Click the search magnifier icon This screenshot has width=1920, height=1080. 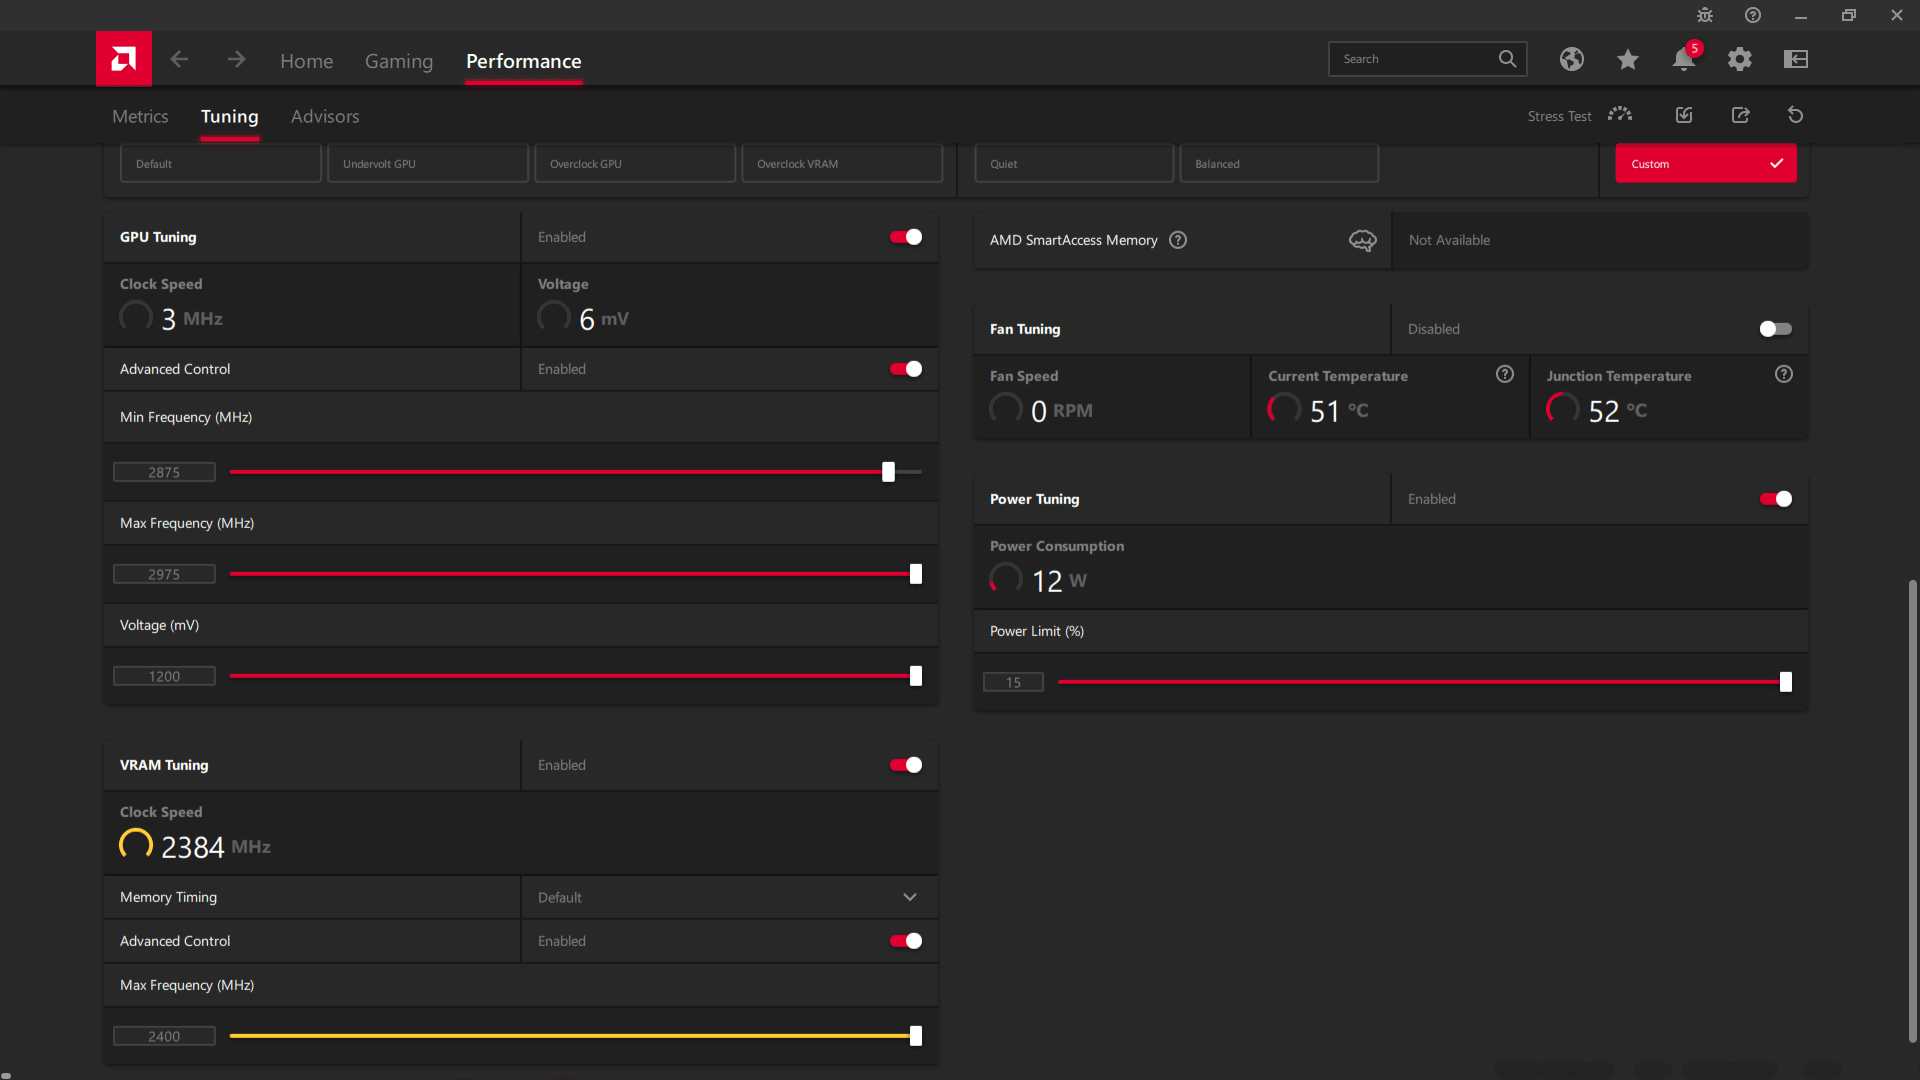[x=1507, y=59]
